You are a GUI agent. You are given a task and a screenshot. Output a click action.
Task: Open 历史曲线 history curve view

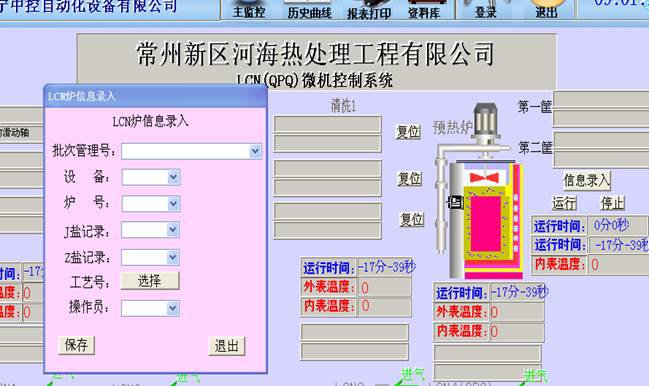pyautogui.click(x=309, y=9)
